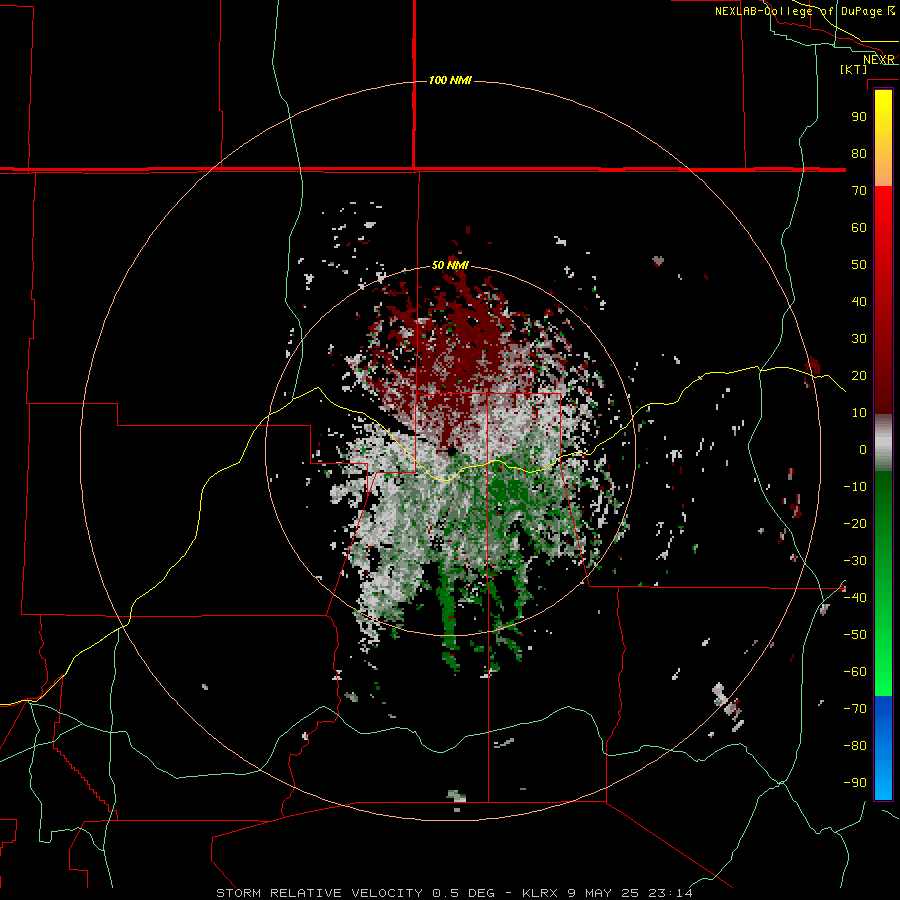Click the 100 NMI range ring label
900x900 pixels.
450,80
